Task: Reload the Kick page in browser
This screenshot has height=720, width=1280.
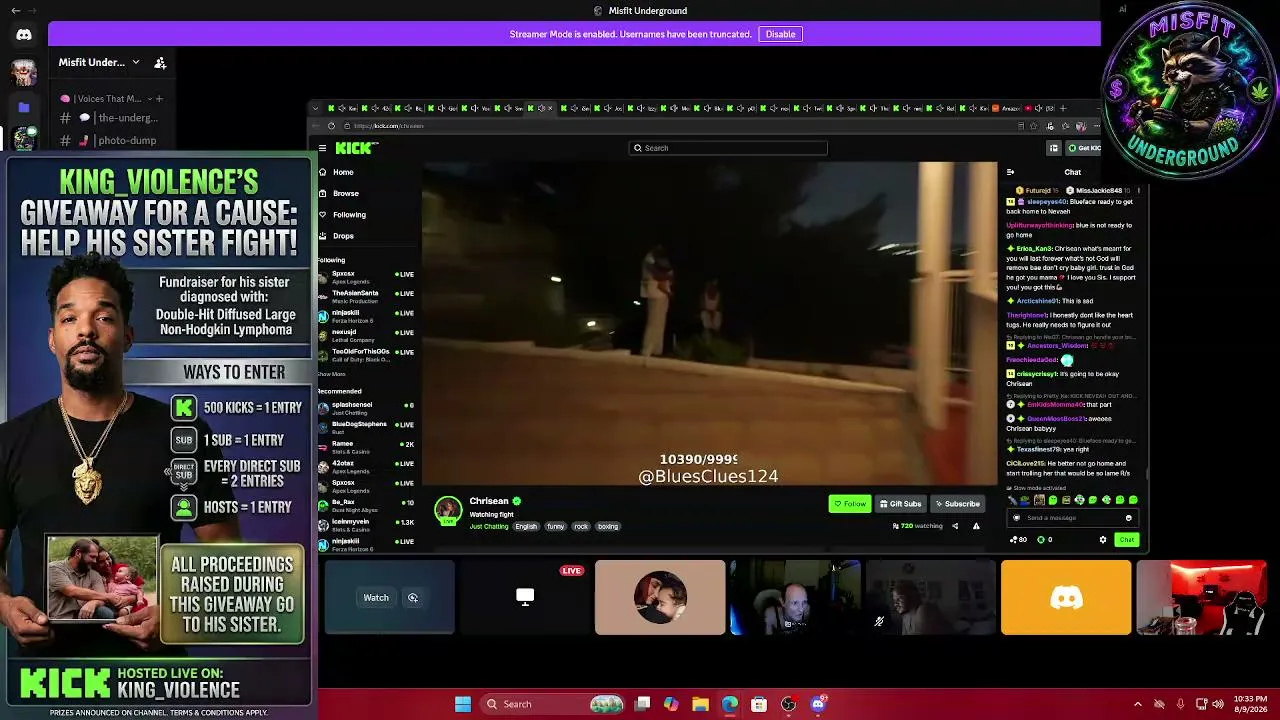Action: tap(331, 126)
